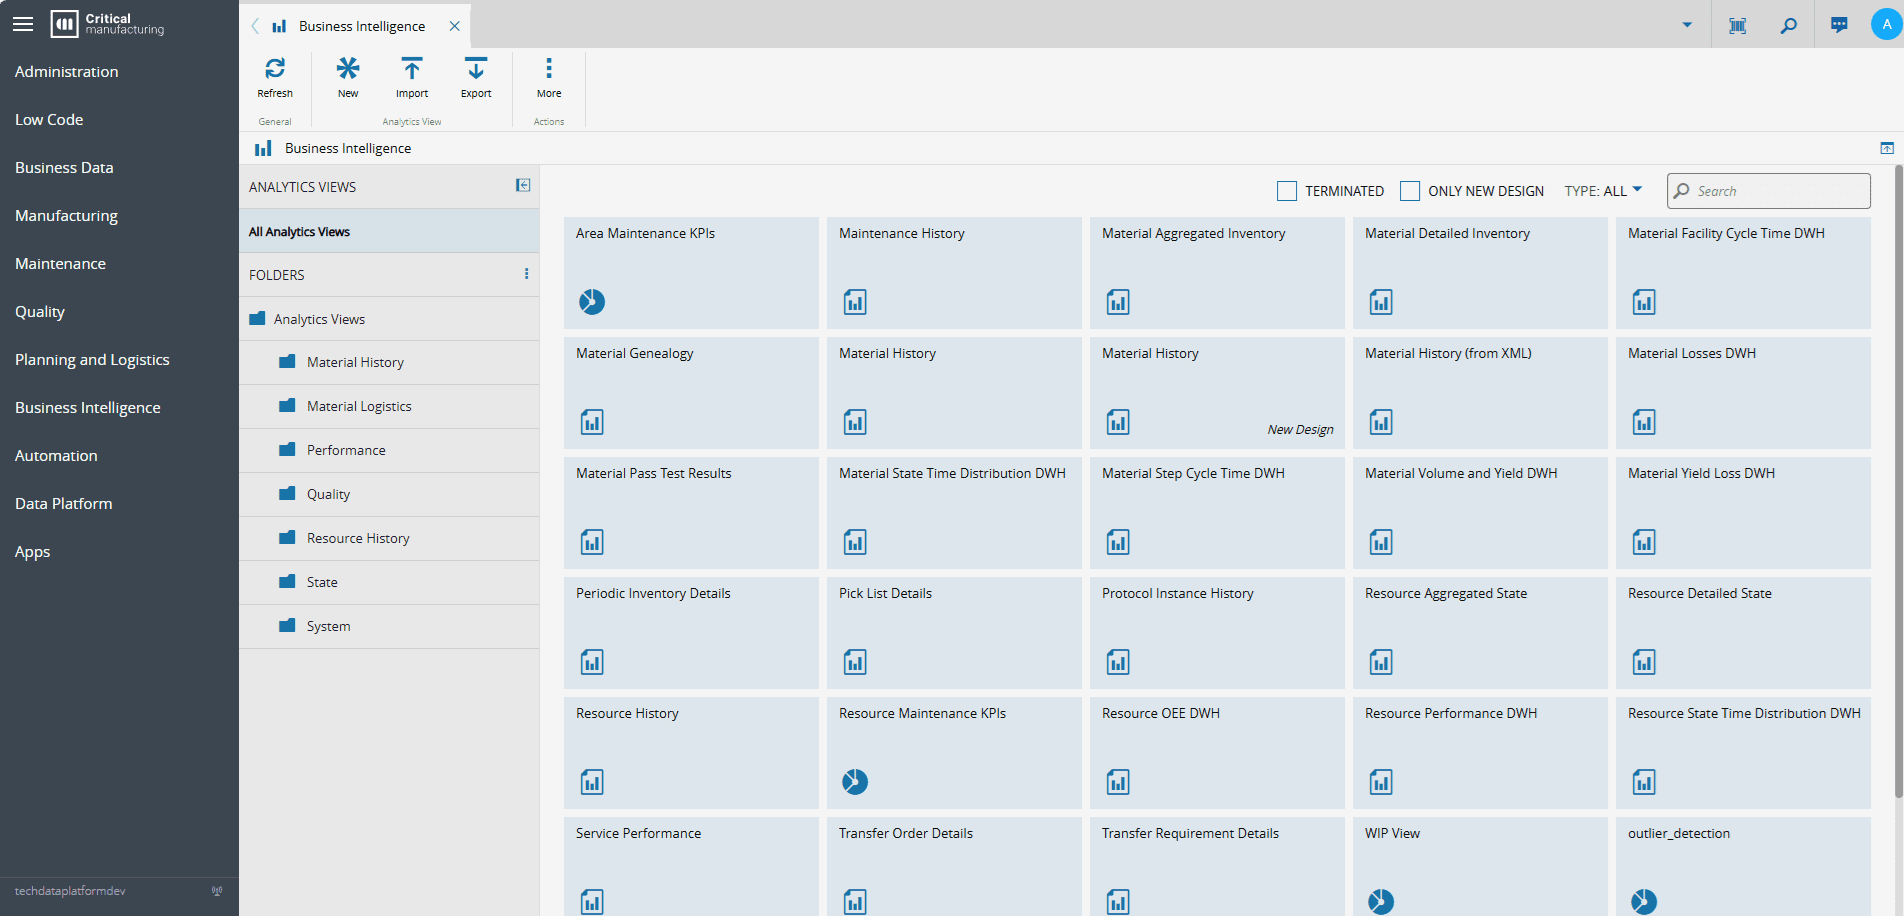Collapse the Analytics Views side panel

(x=523, y=186)
